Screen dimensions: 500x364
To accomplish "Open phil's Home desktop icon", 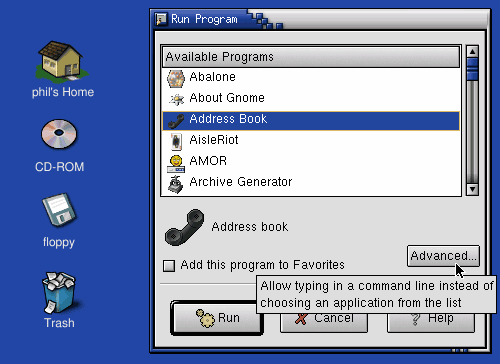I will [x=61, y=61].
